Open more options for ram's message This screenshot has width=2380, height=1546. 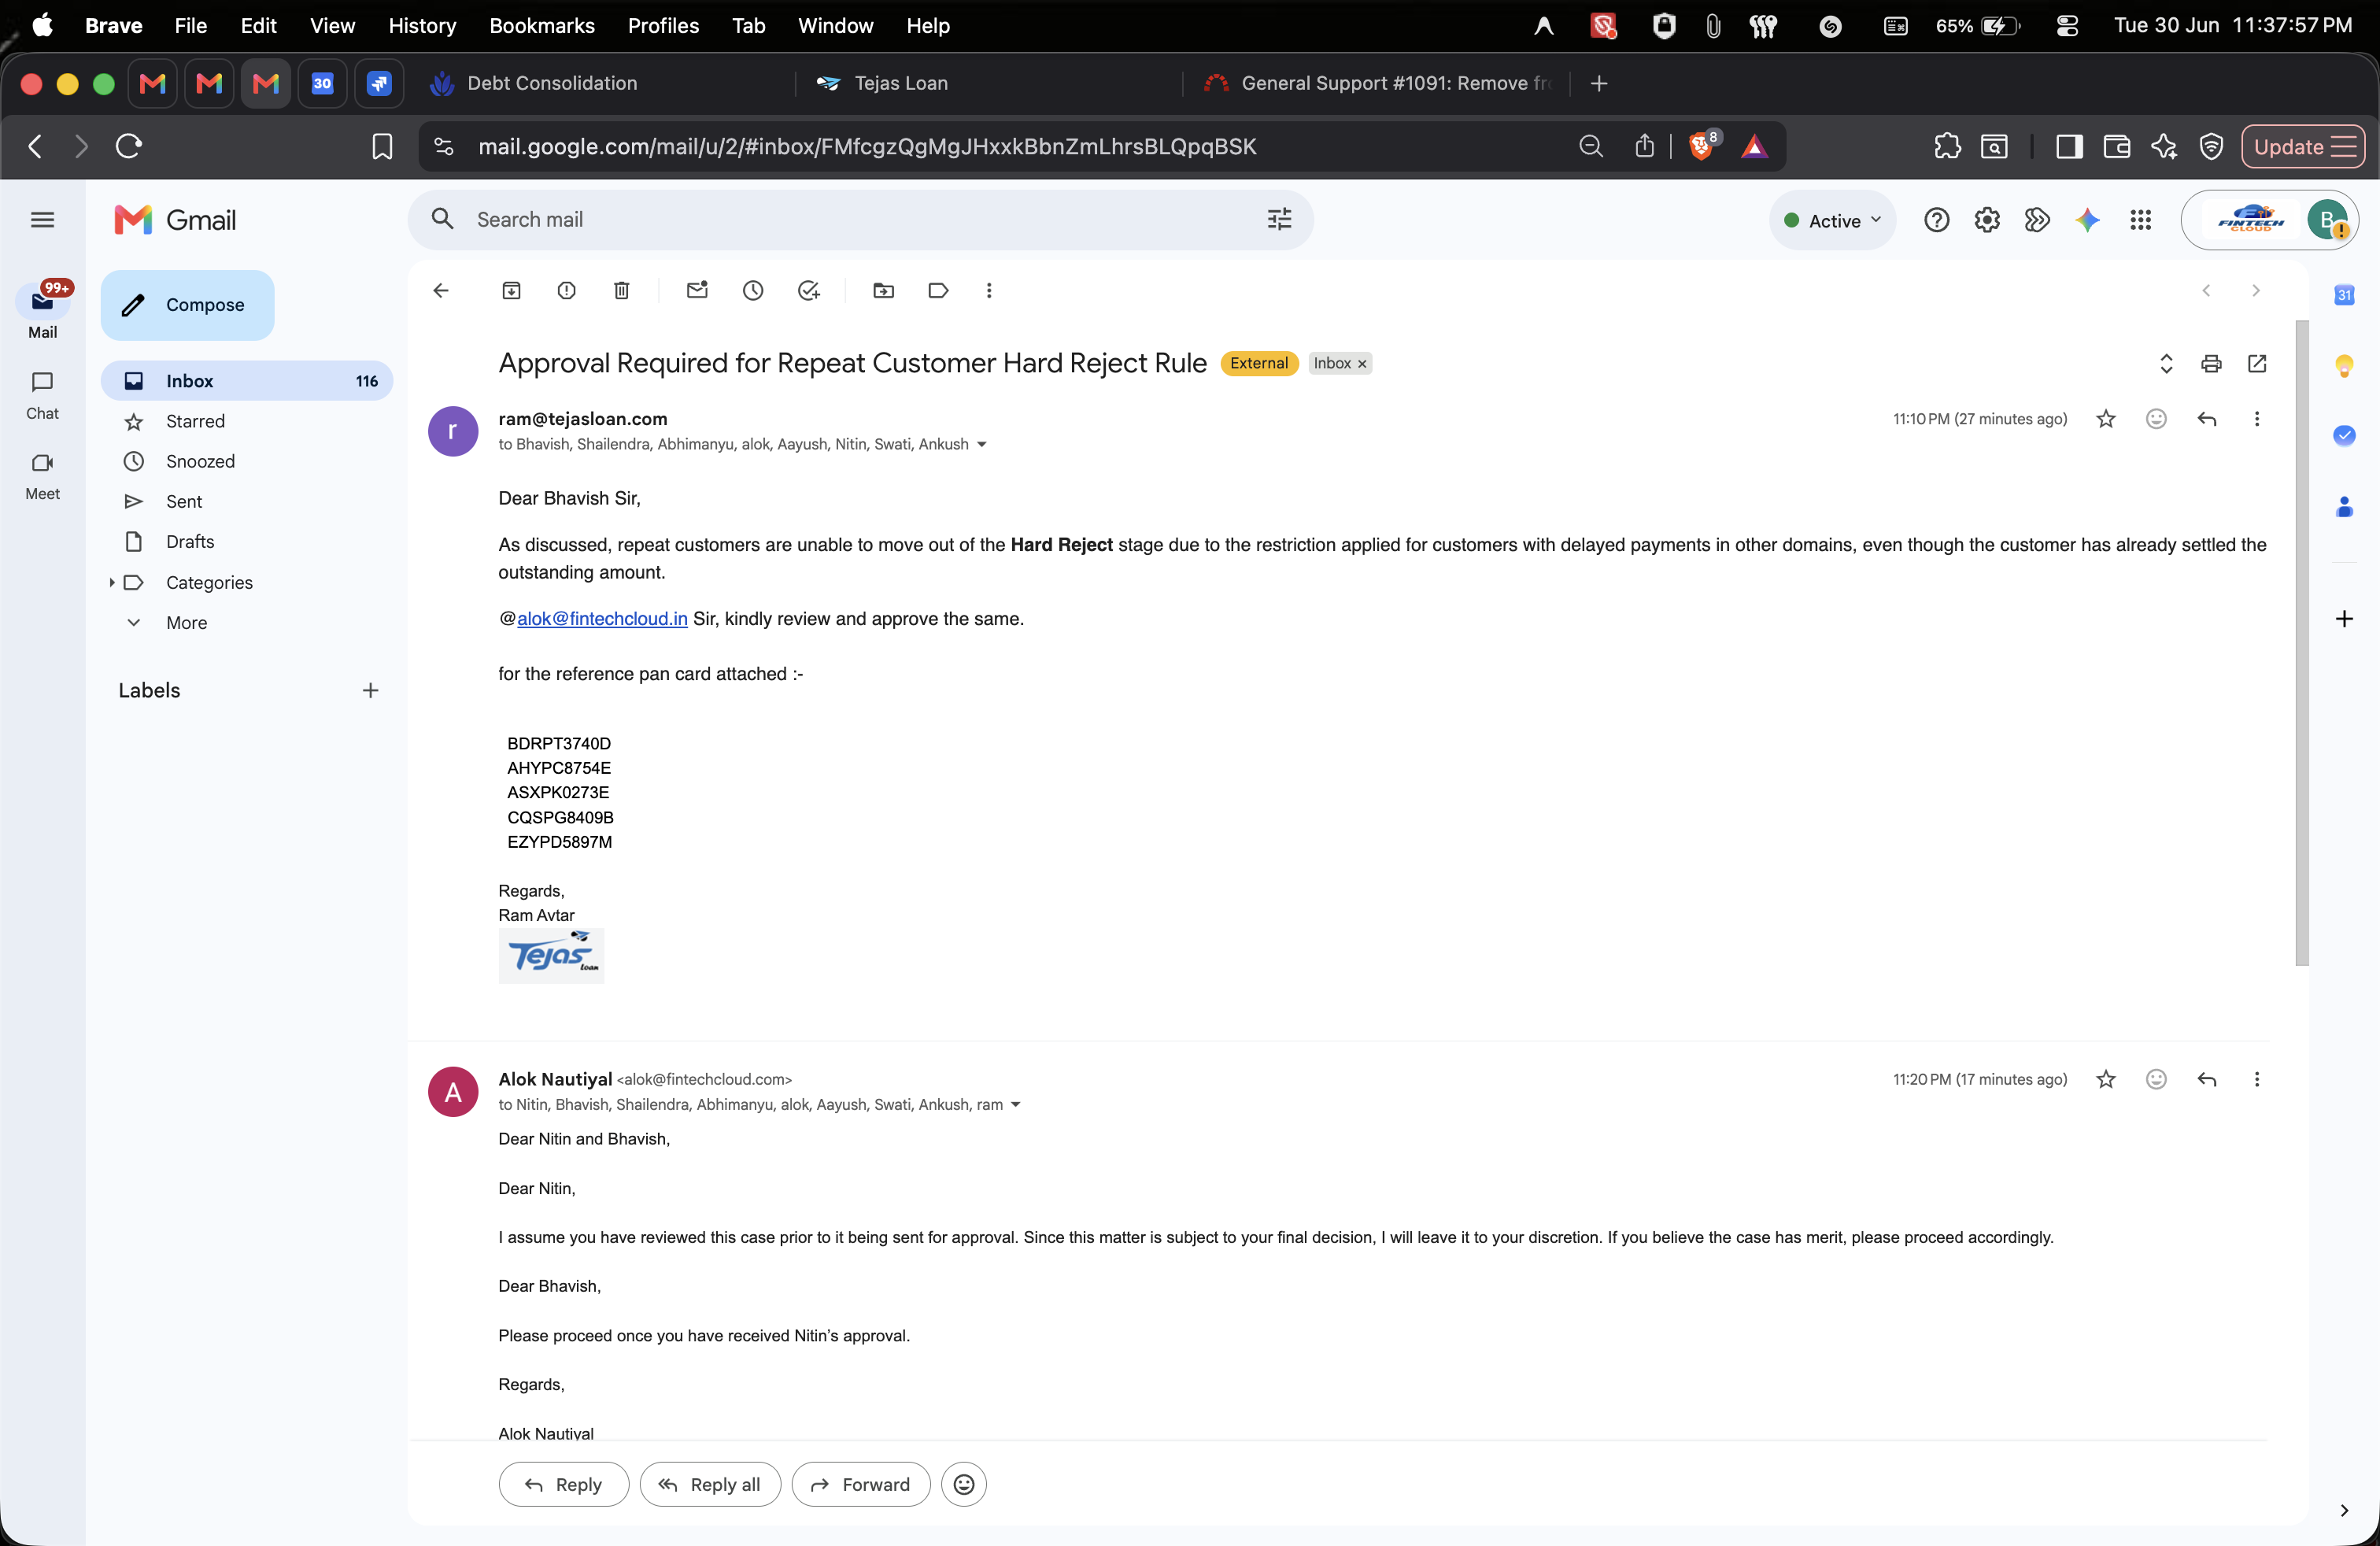point(2257,419)
